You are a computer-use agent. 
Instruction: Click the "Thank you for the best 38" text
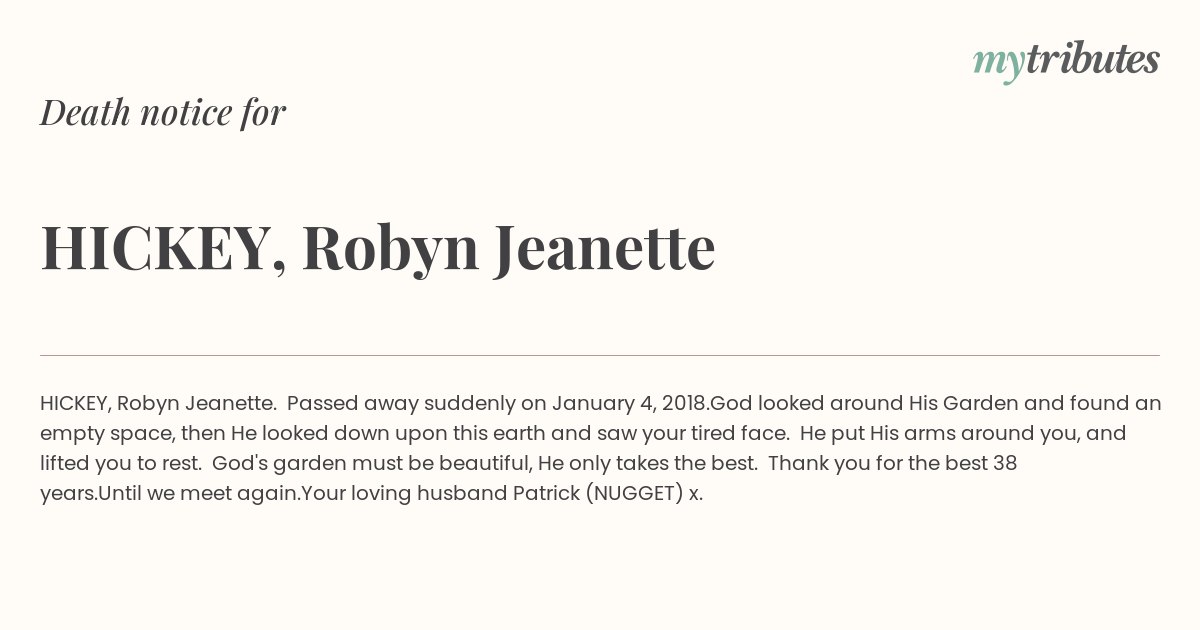(892, 464)
